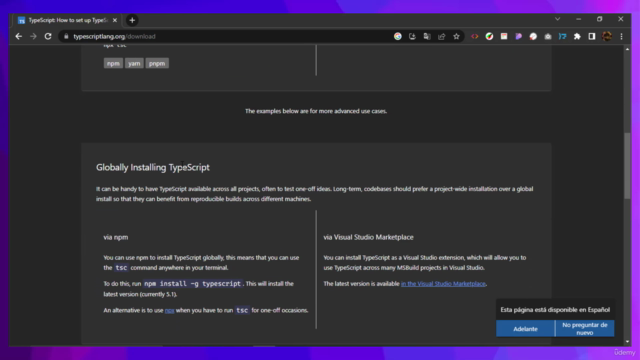The height and width of the screenshot is (360, 640).
Task: Open the tab search chevron
Action: point(558,19)
